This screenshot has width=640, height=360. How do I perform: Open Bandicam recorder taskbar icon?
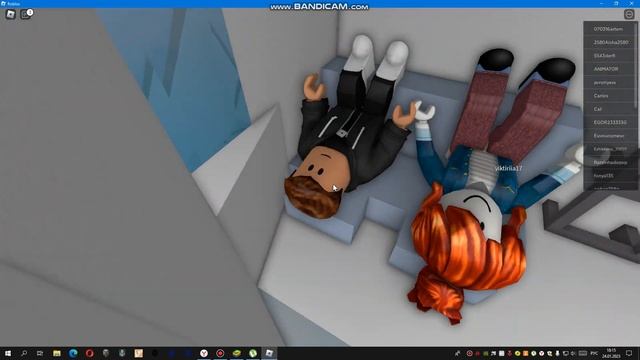(220, 353)
